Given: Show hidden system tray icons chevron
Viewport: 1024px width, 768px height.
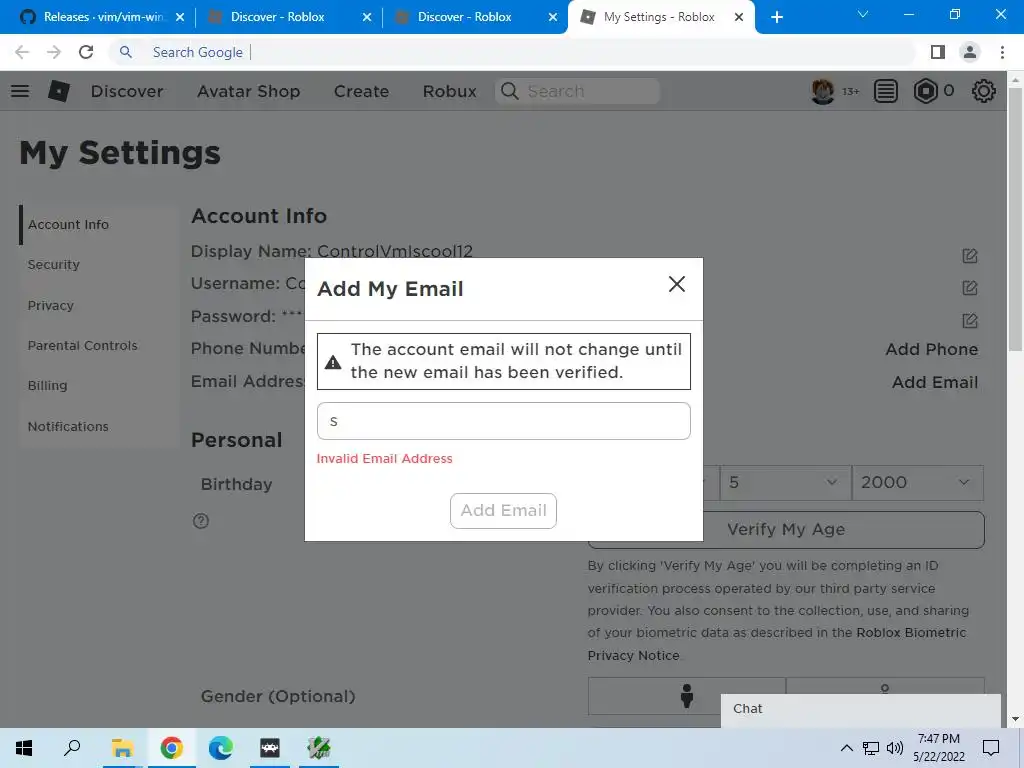Looking at the screenshot, I should pos(846,748).
